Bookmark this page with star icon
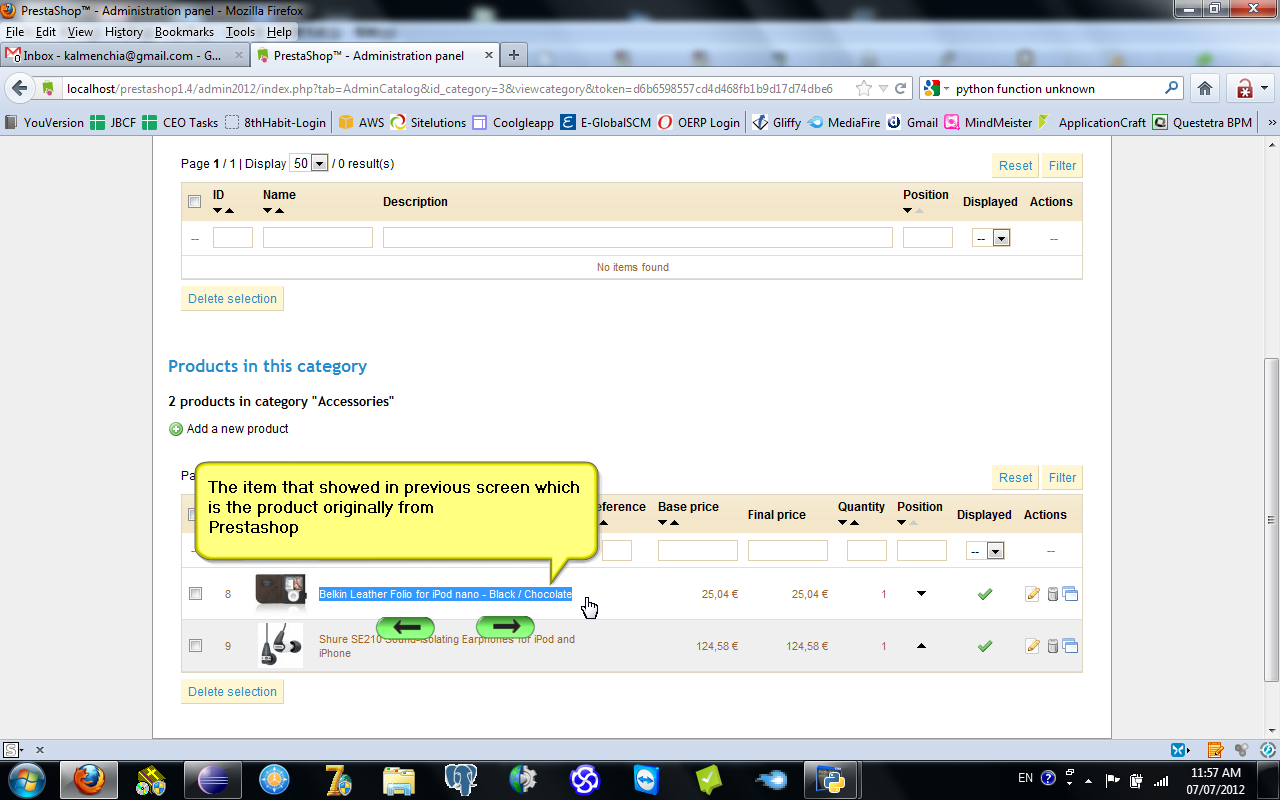 pyautogui.click(x=864, y=88)
